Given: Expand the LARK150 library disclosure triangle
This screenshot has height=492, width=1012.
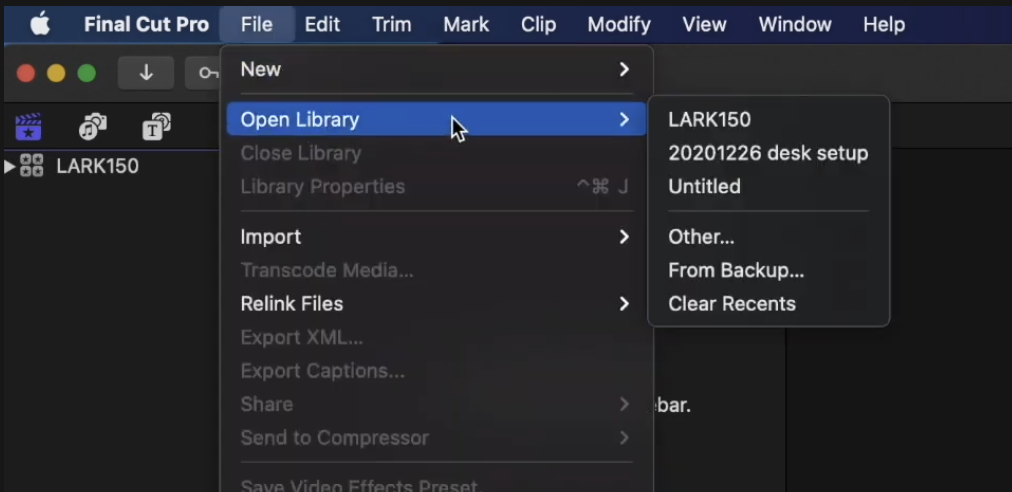Looking at the screenshot, I should click(9, 167).
